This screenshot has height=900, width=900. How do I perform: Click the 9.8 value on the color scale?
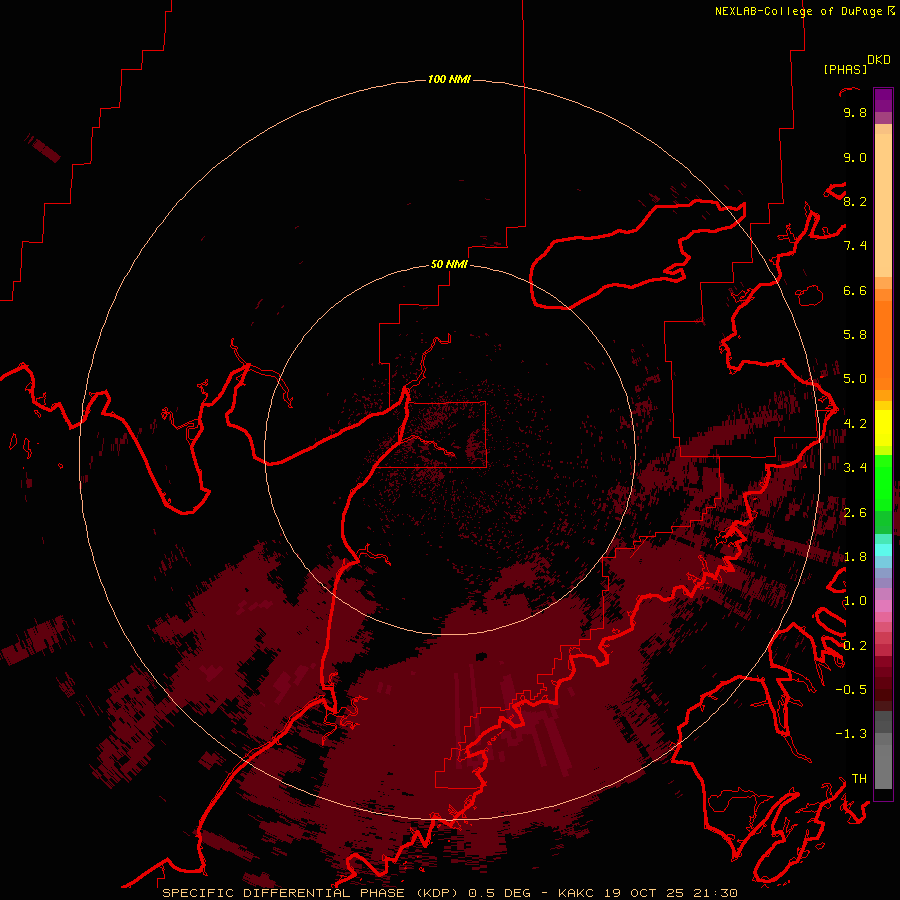pyautogui.click(x=855, y=112)
